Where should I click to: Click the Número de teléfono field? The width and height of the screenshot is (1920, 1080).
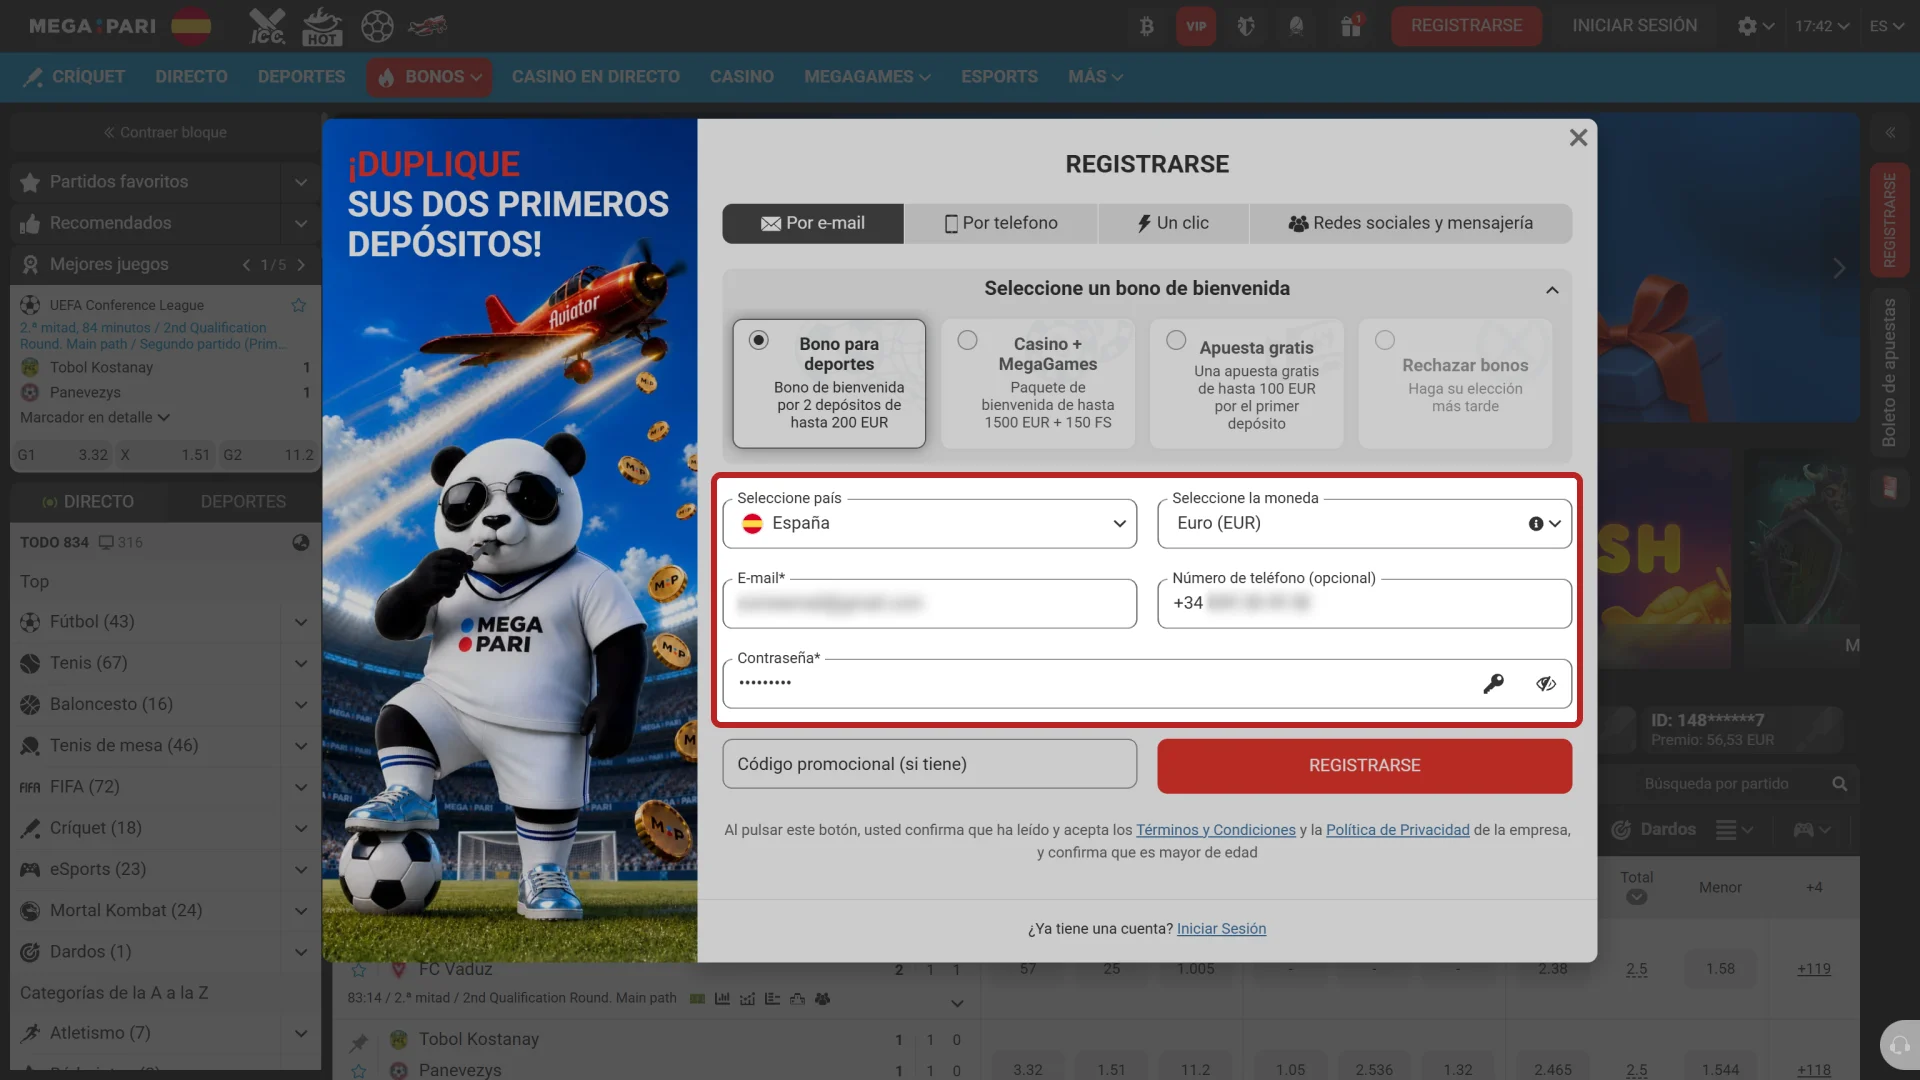[x=1364, y=604]
